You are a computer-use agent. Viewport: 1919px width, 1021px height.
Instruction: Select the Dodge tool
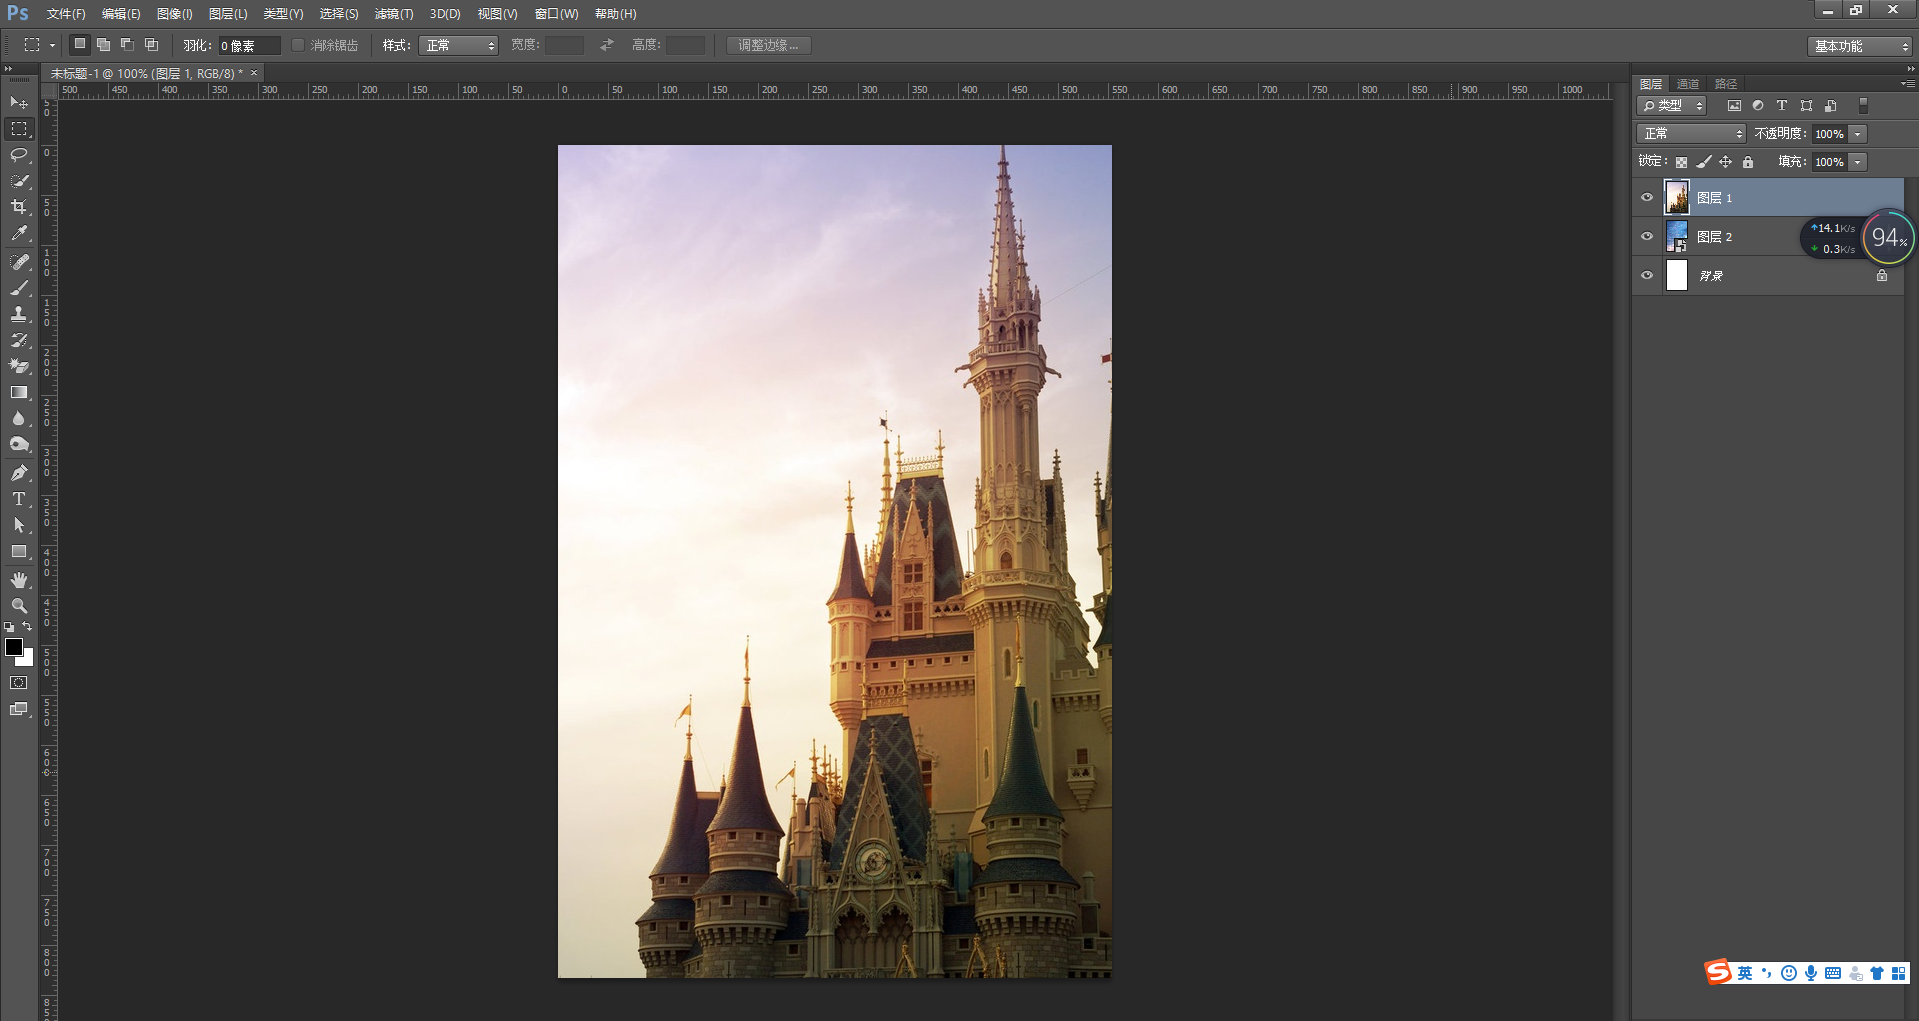click(19, 444)
